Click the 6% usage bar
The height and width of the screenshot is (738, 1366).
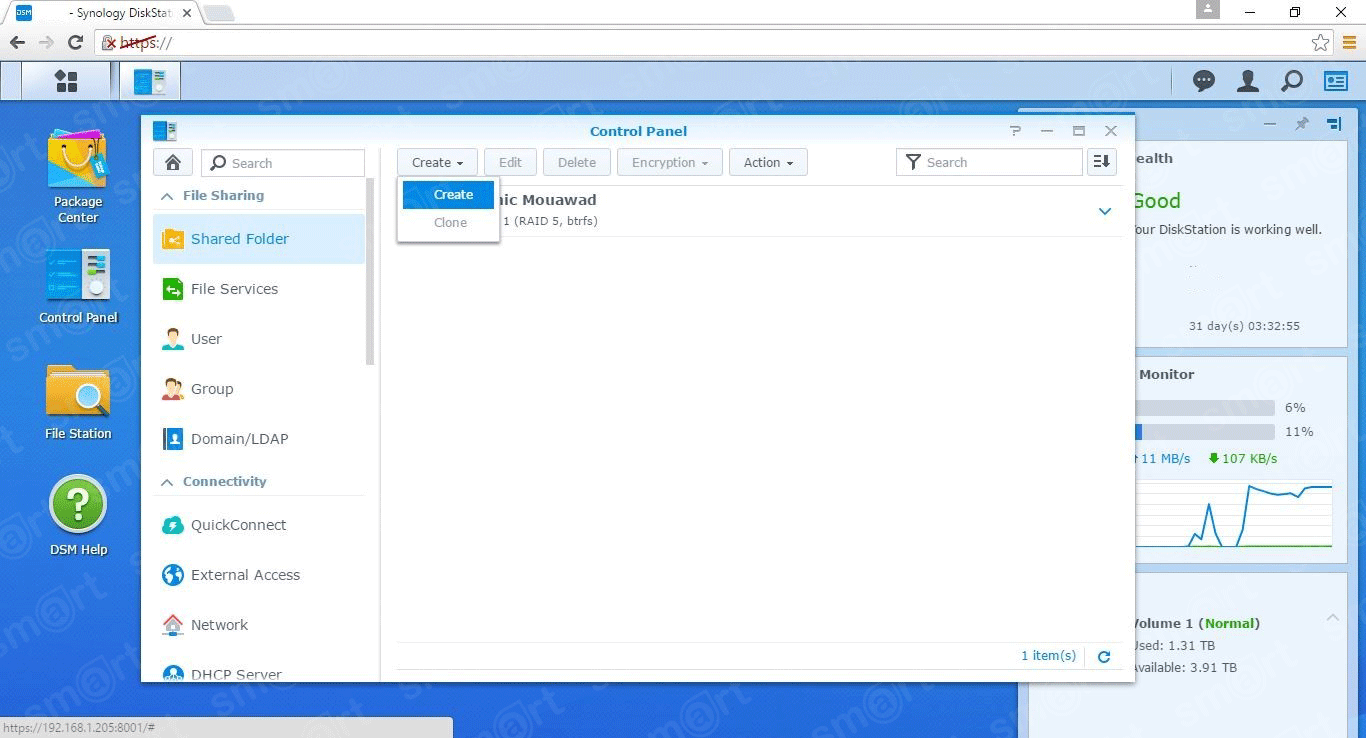[1205, 408]
